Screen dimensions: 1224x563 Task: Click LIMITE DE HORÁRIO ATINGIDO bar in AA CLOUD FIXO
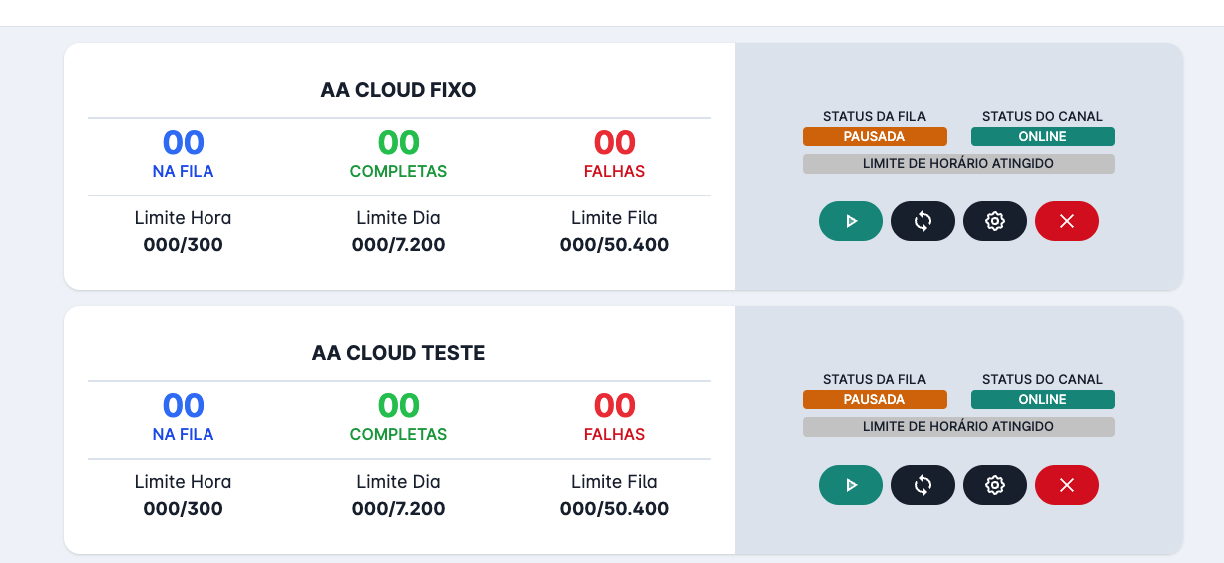(959, 163)
